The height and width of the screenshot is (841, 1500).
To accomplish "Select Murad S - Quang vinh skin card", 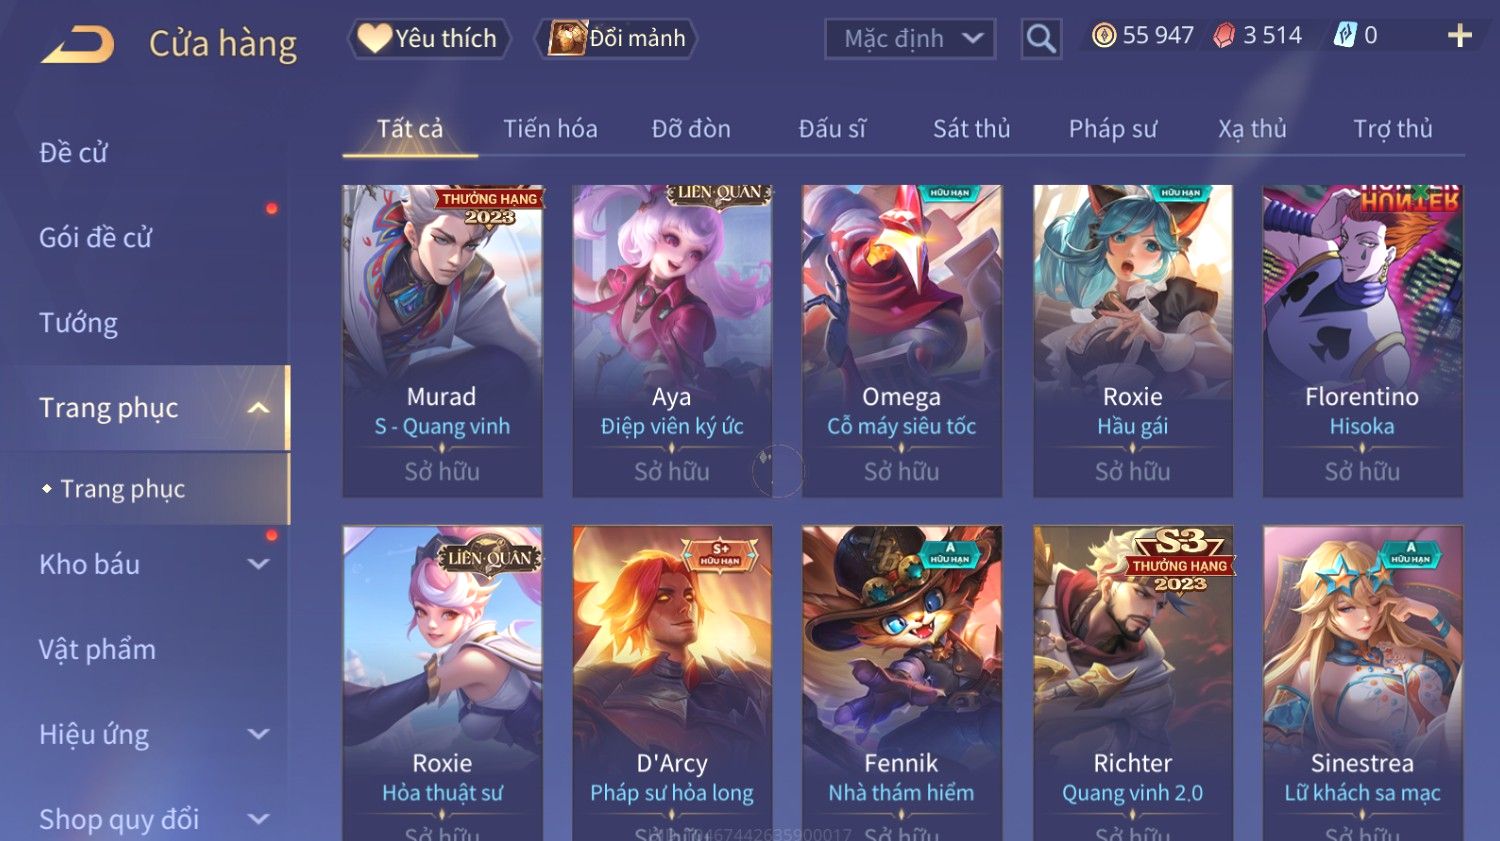I will point(442,341).
